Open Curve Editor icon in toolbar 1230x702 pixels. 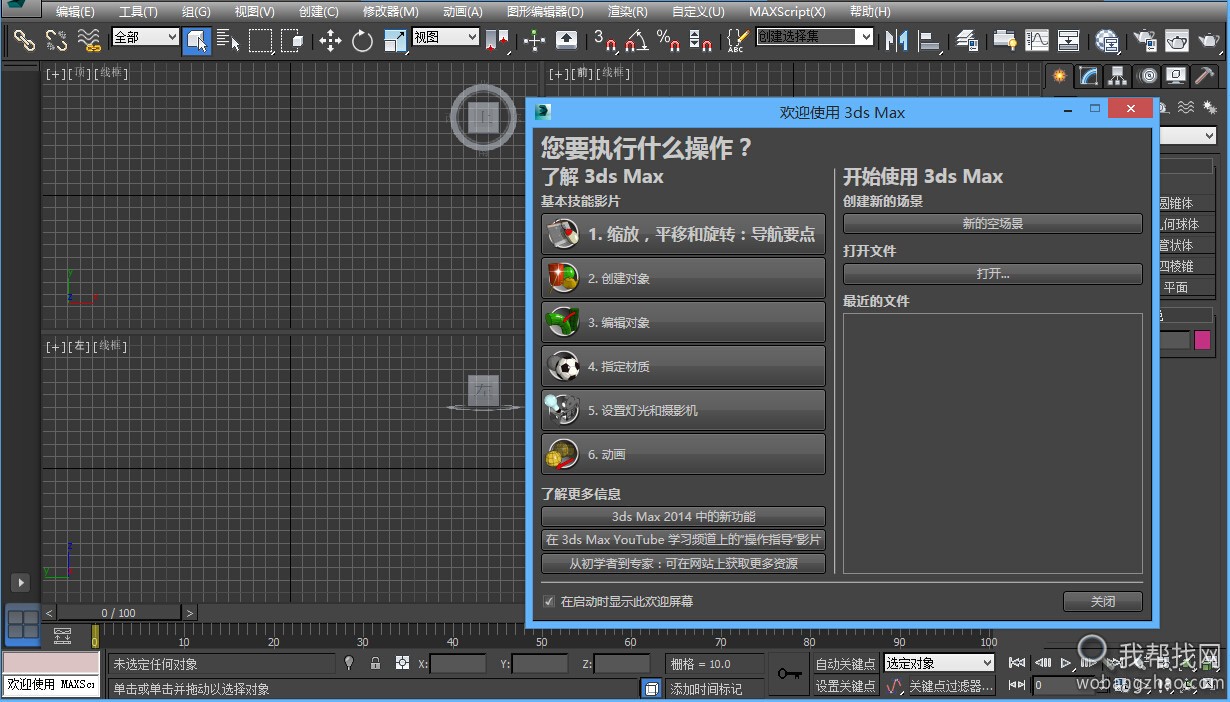1037,40
